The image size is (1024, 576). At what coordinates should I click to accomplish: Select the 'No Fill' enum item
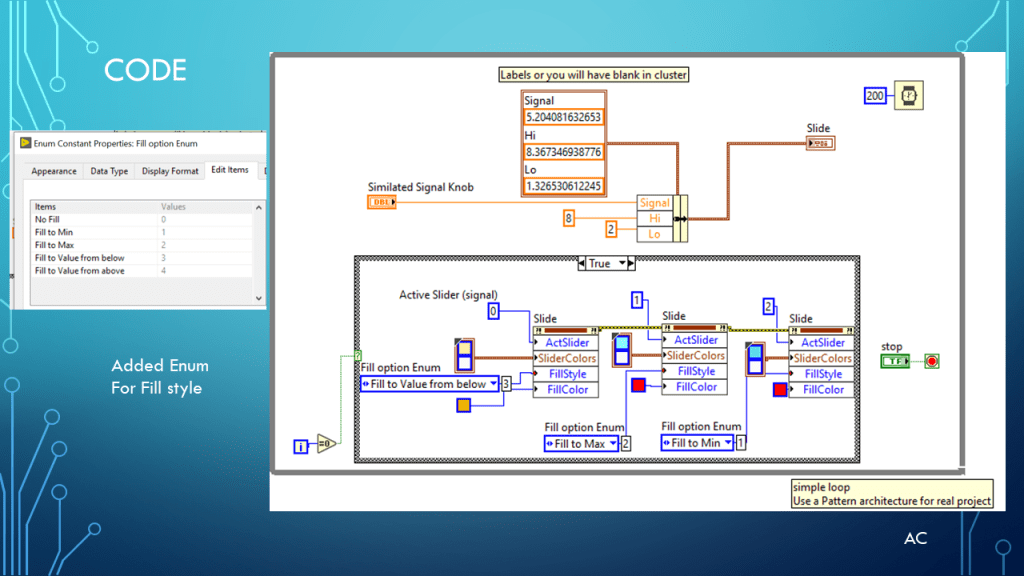tap(48, 219)
